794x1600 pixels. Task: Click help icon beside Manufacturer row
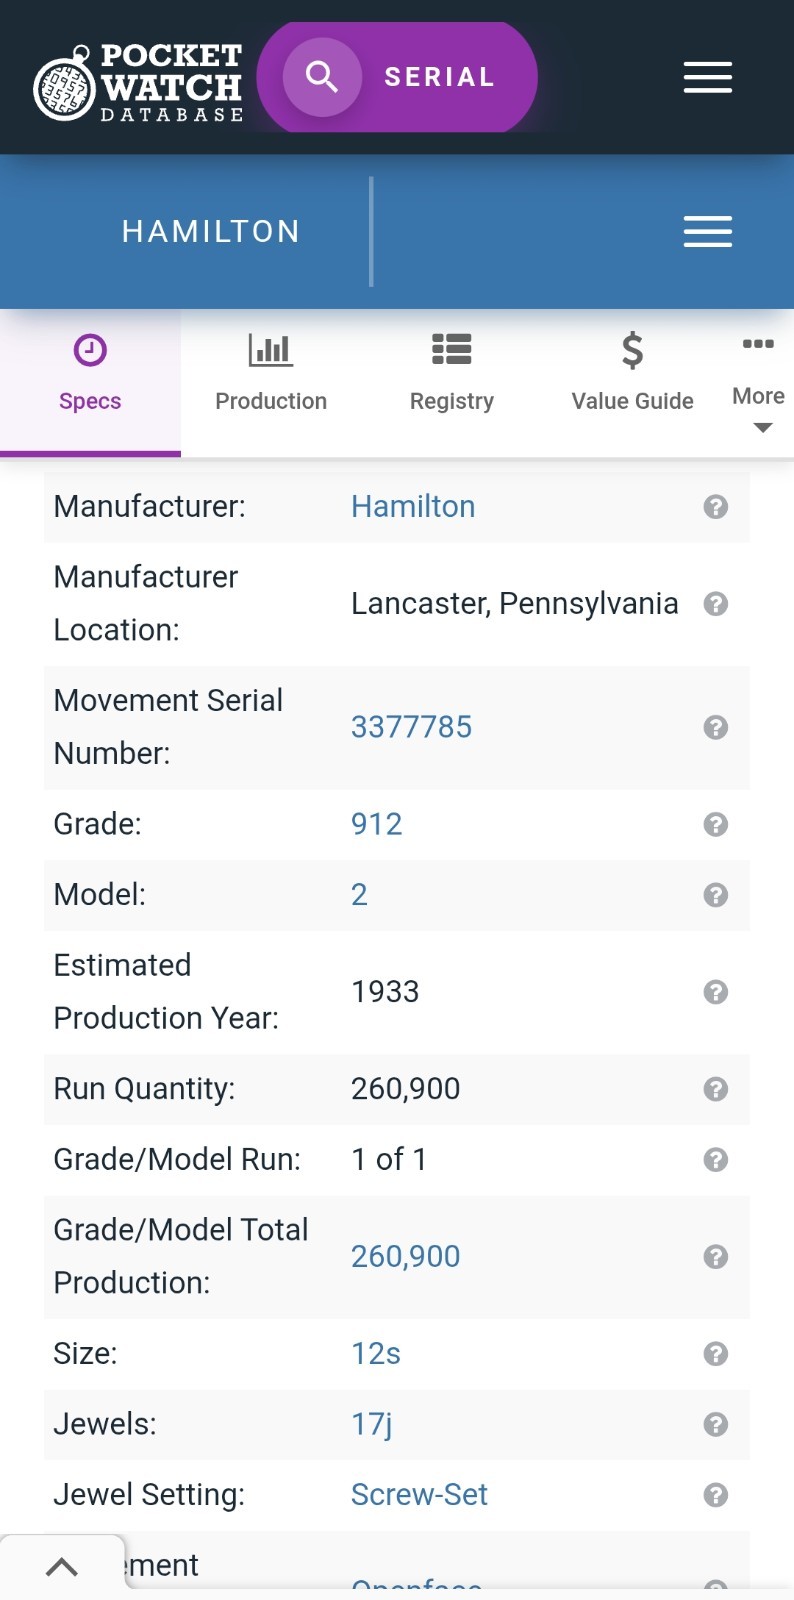pos(715,507)
